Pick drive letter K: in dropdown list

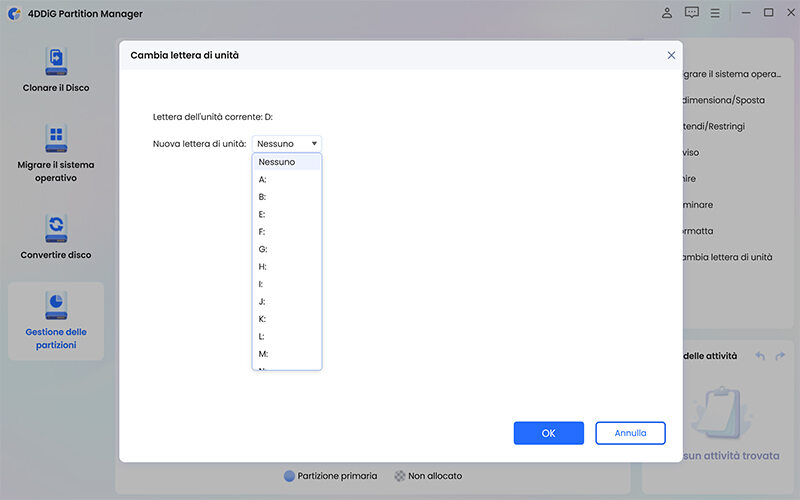pyautogui.click(x=287, y=318)
